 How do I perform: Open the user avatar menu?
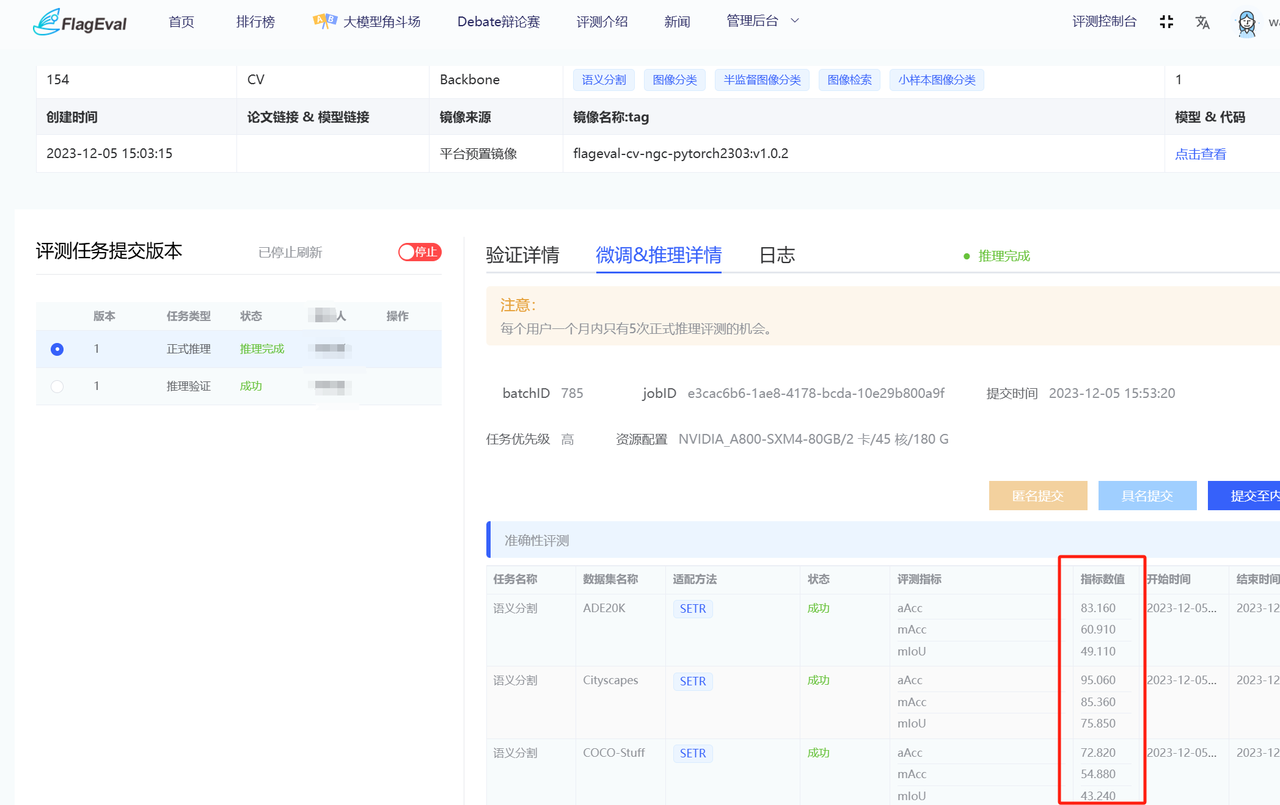pos(1246,23)
